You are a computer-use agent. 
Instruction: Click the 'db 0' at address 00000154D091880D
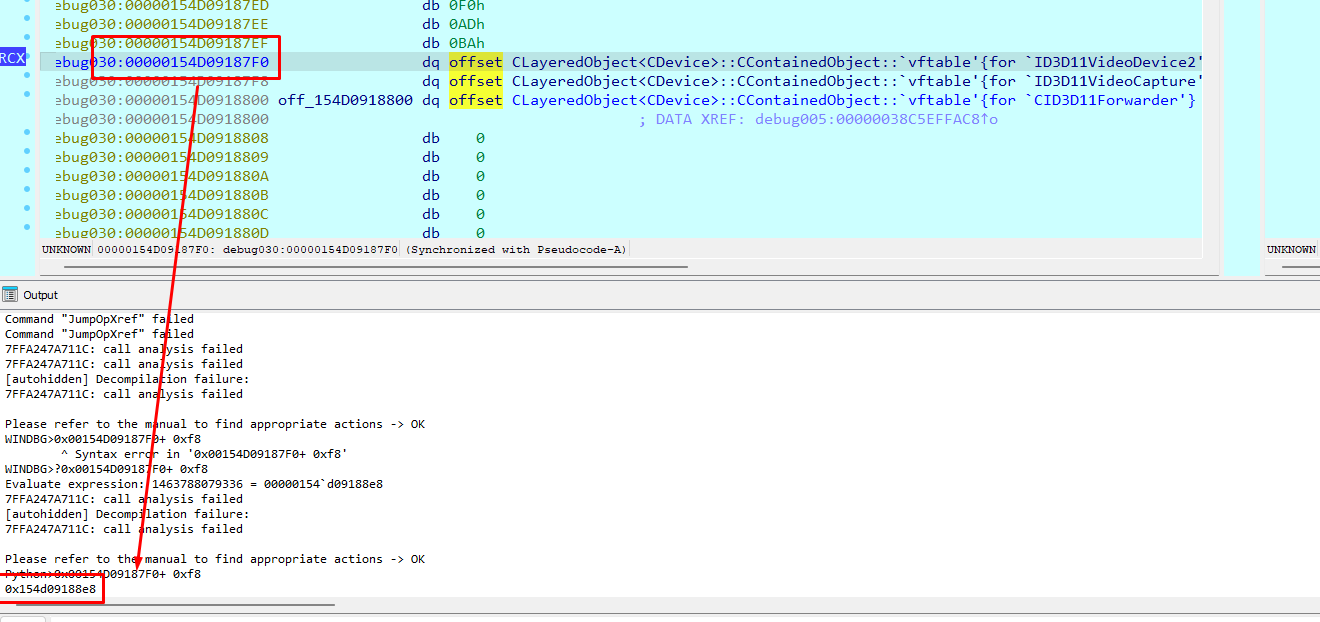[x=453, y=233]
